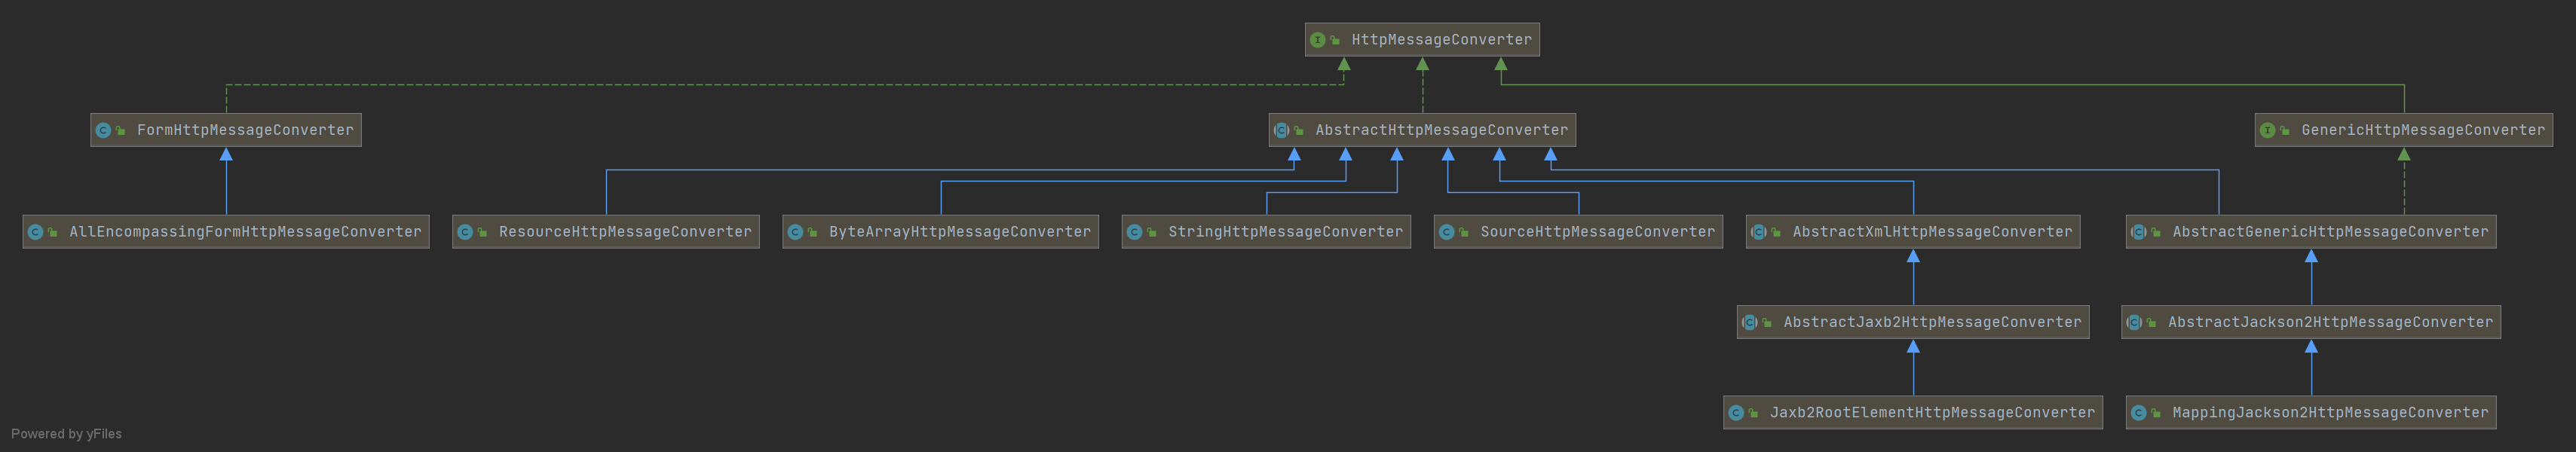2576x452 pixels.
Task: Select the ResourceHttpMessageConverter node label
Action: pos(625,232)
